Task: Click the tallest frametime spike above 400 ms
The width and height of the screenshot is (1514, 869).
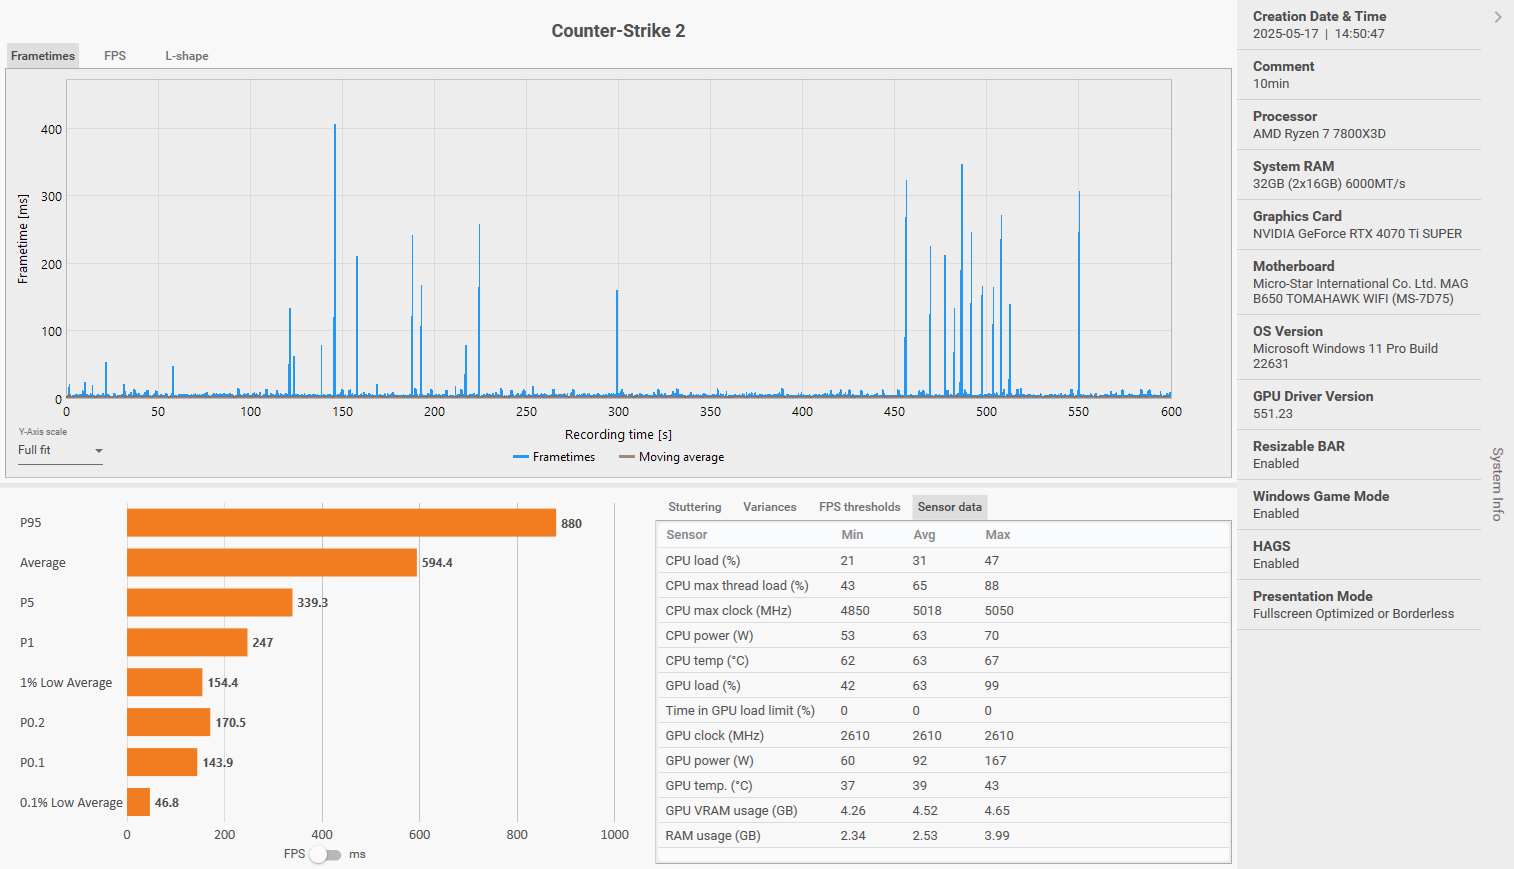Action: 335,128
